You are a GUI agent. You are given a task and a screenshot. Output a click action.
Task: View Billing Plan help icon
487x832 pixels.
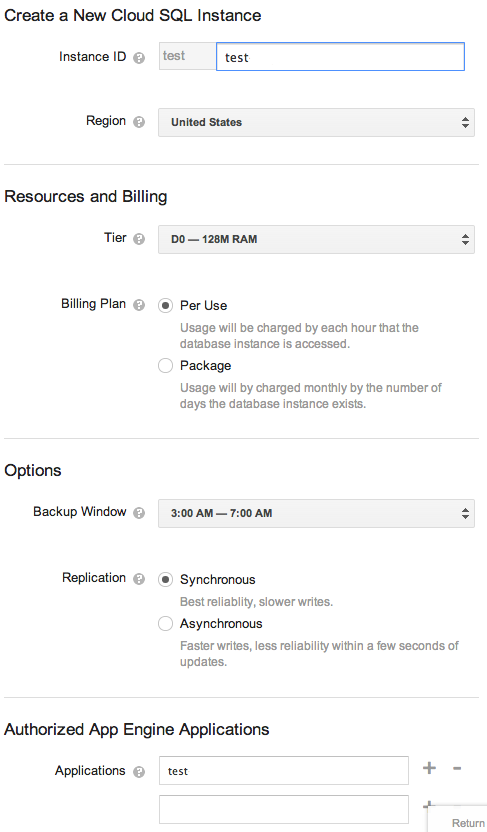click(139, 305)
